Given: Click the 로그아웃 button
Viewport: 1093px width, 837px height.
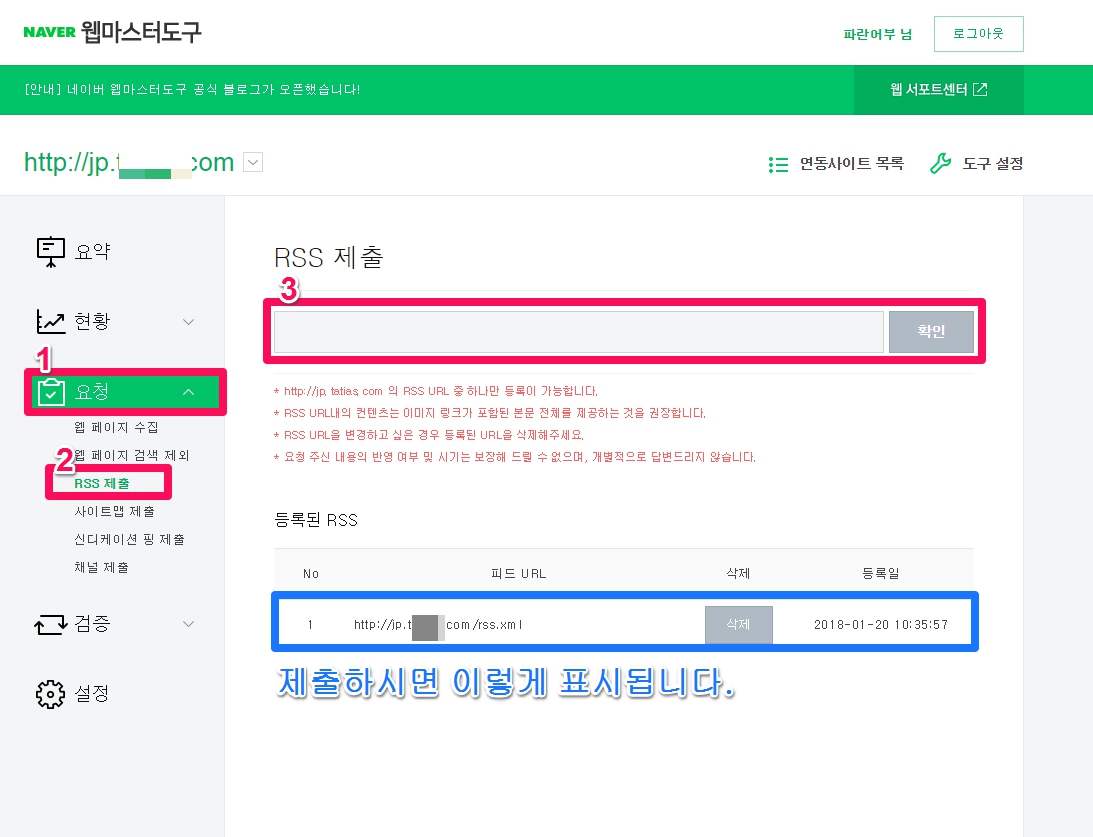Looking at the screenshot, I should [978, 32].
